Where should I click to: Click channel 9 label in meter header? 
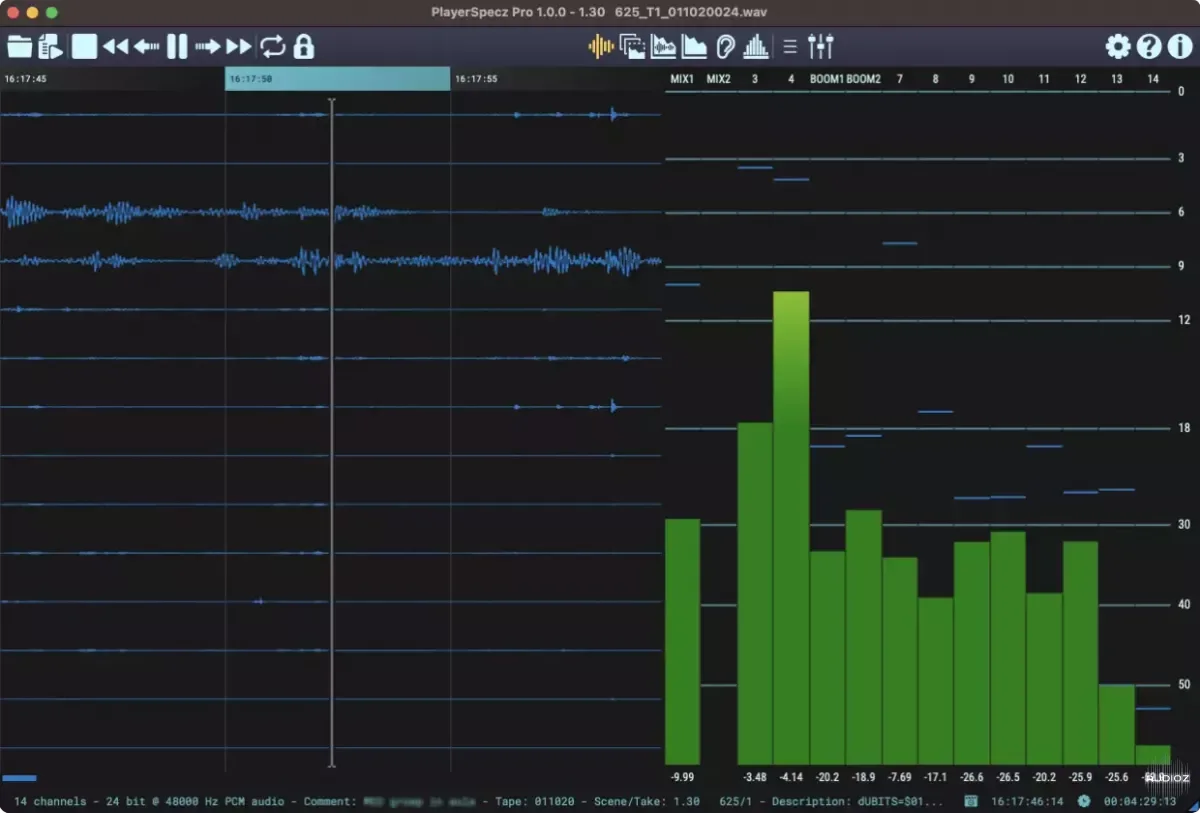tap(972, 78)
